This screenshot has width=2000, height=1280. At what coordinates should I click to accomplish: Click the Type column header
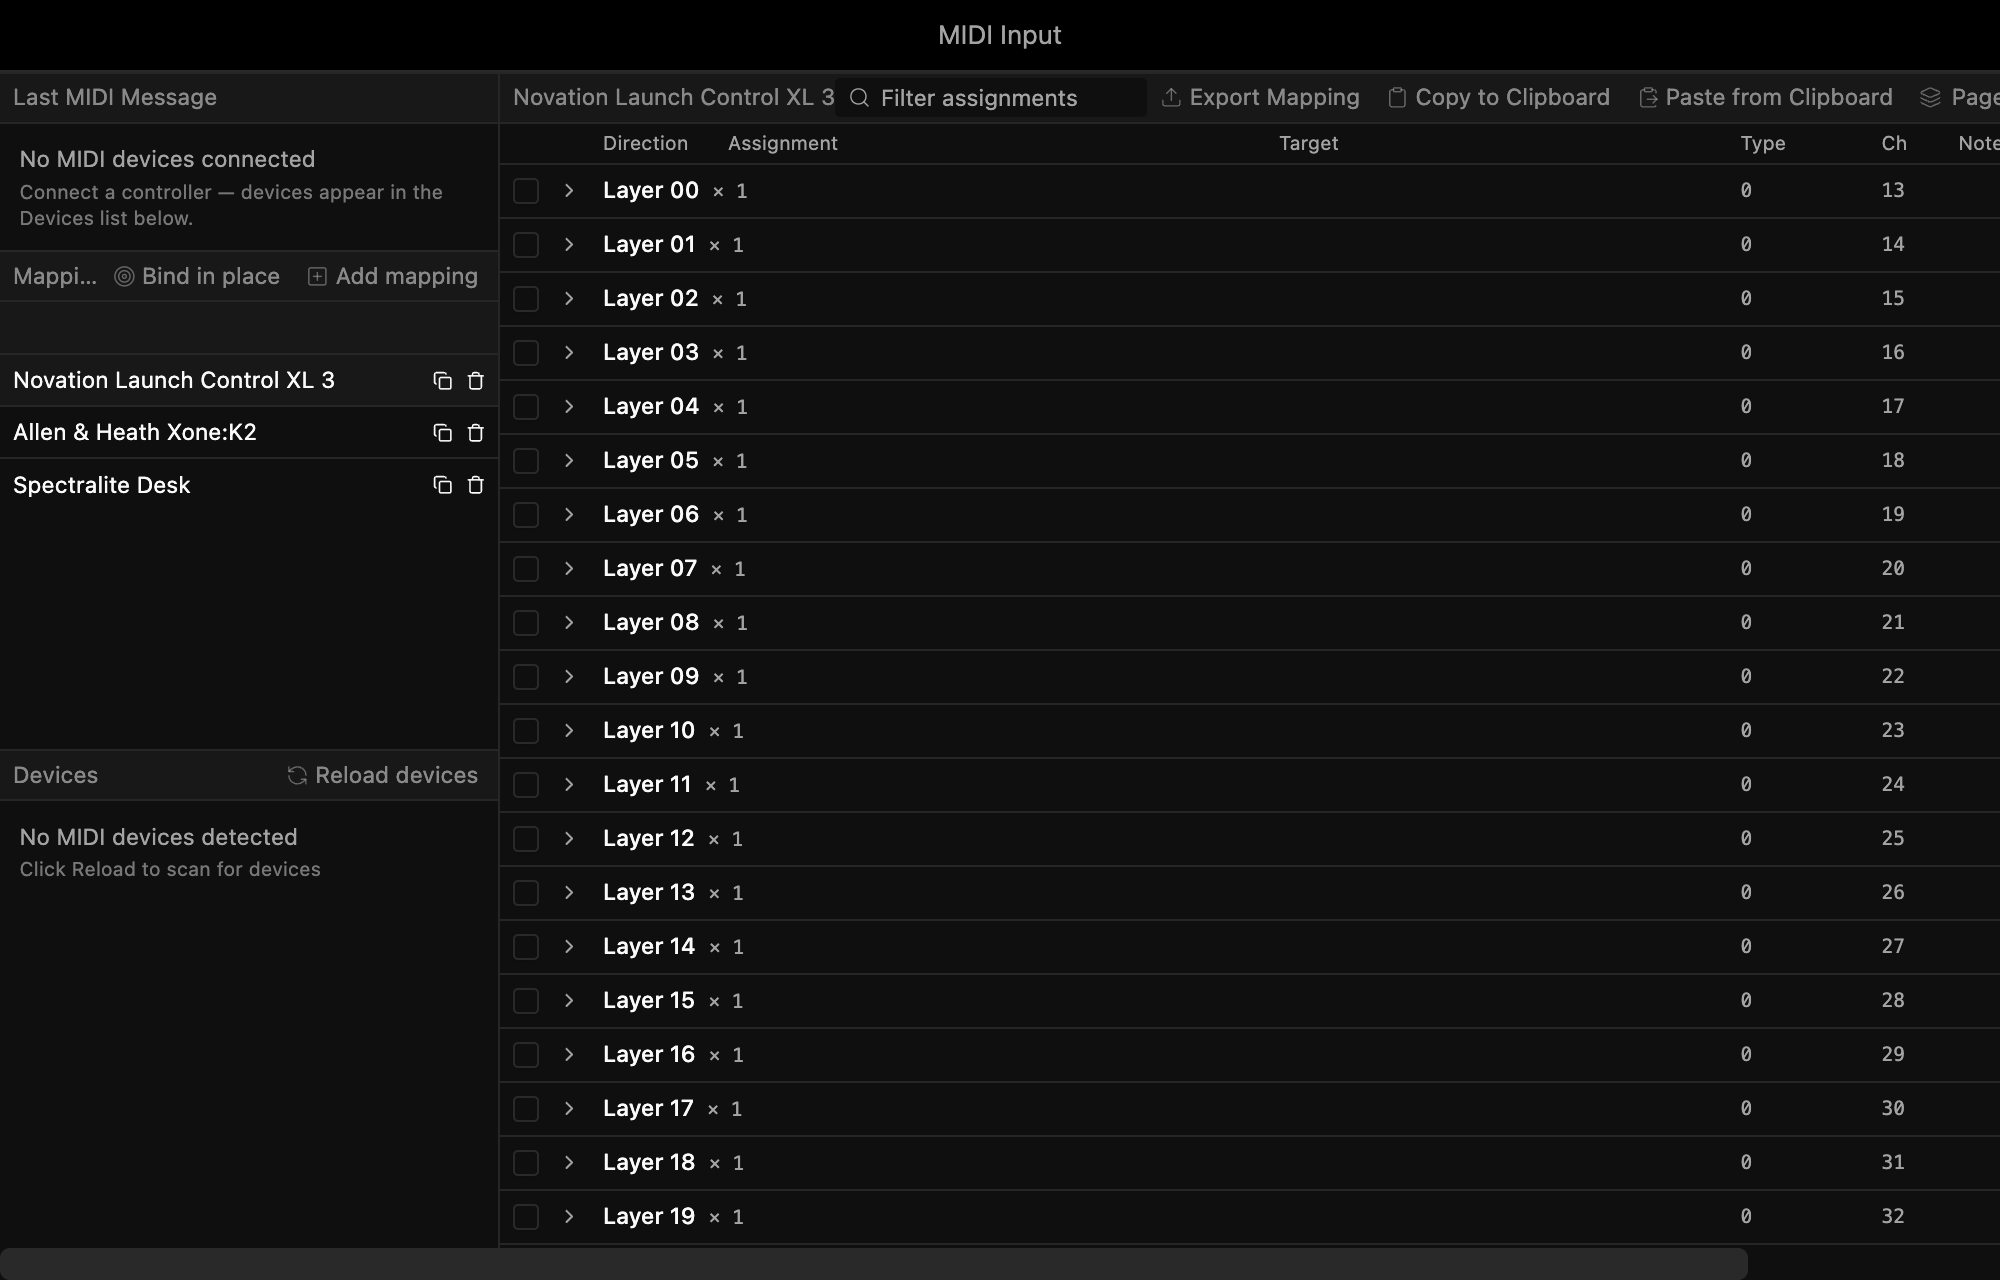click(1763, 143)
